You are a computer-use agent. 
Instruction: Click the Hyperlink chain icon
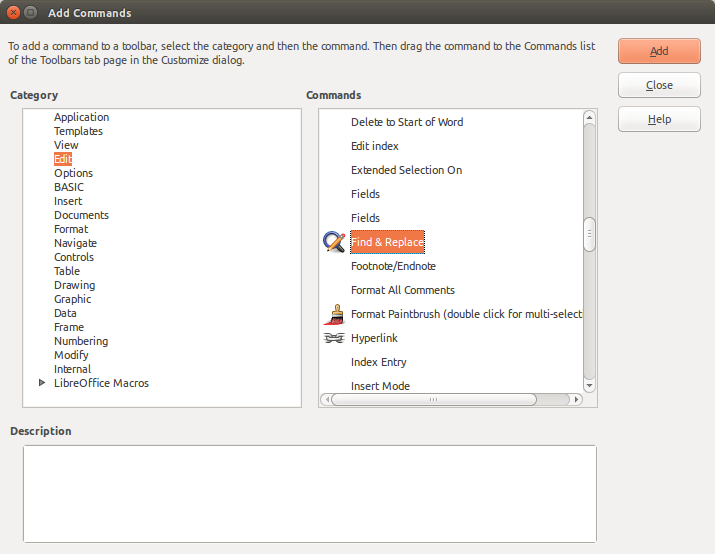click(x=334, y=338)
